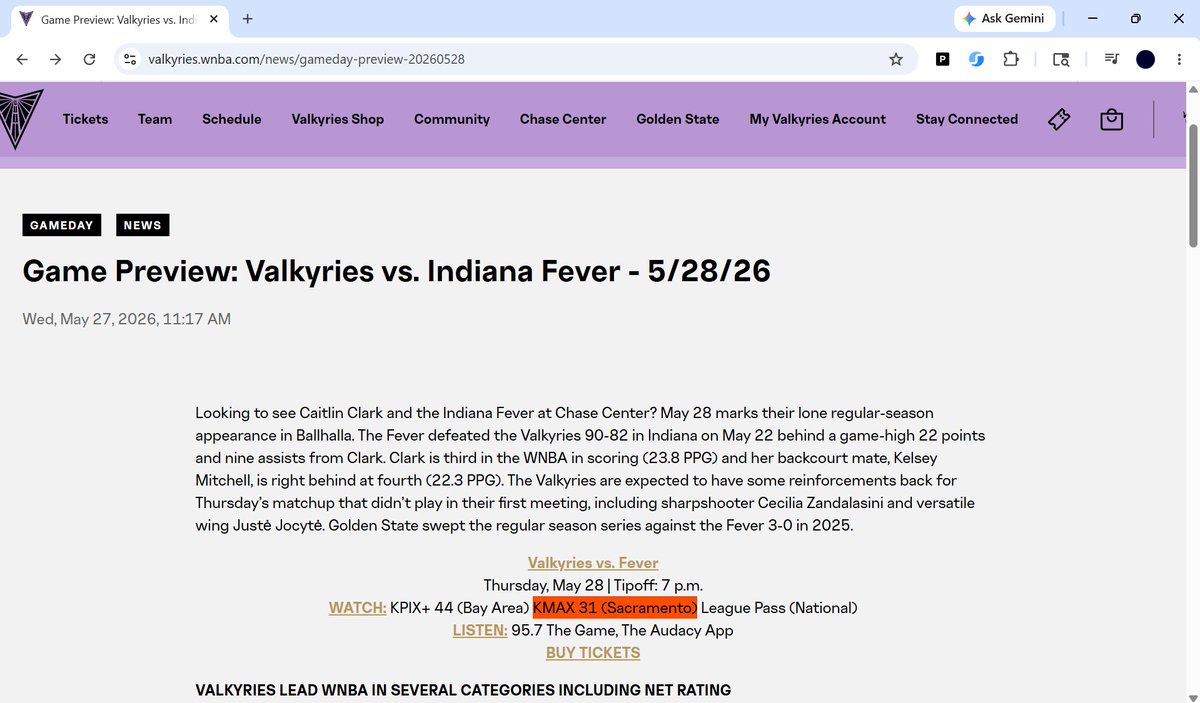Open the black P extension icon
Viewport: 1200px width, 703px height.
coord(942,60)
